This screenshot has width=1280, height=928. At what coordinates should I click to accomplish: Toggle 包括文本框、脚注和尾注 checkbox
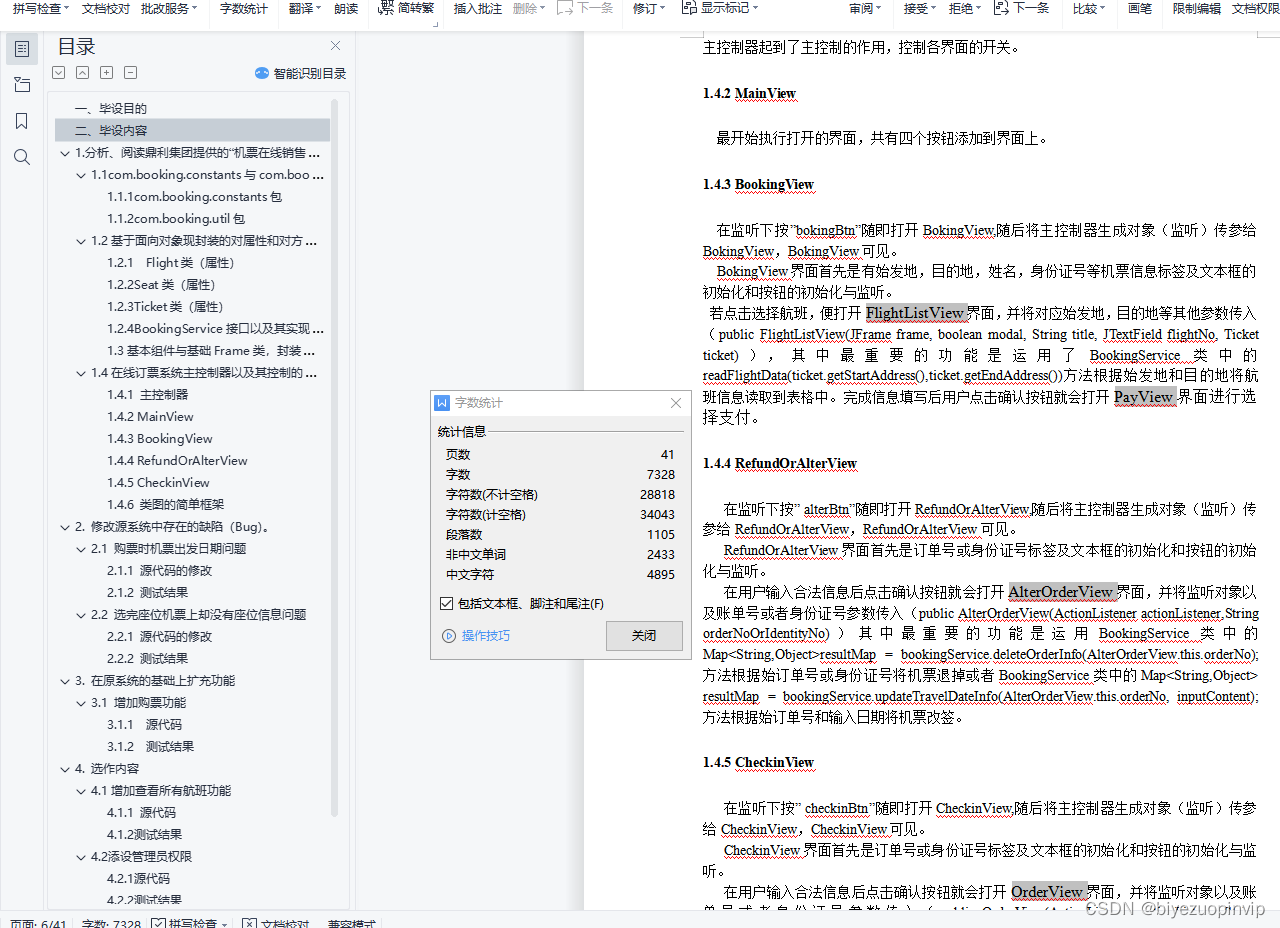[447, 604]
